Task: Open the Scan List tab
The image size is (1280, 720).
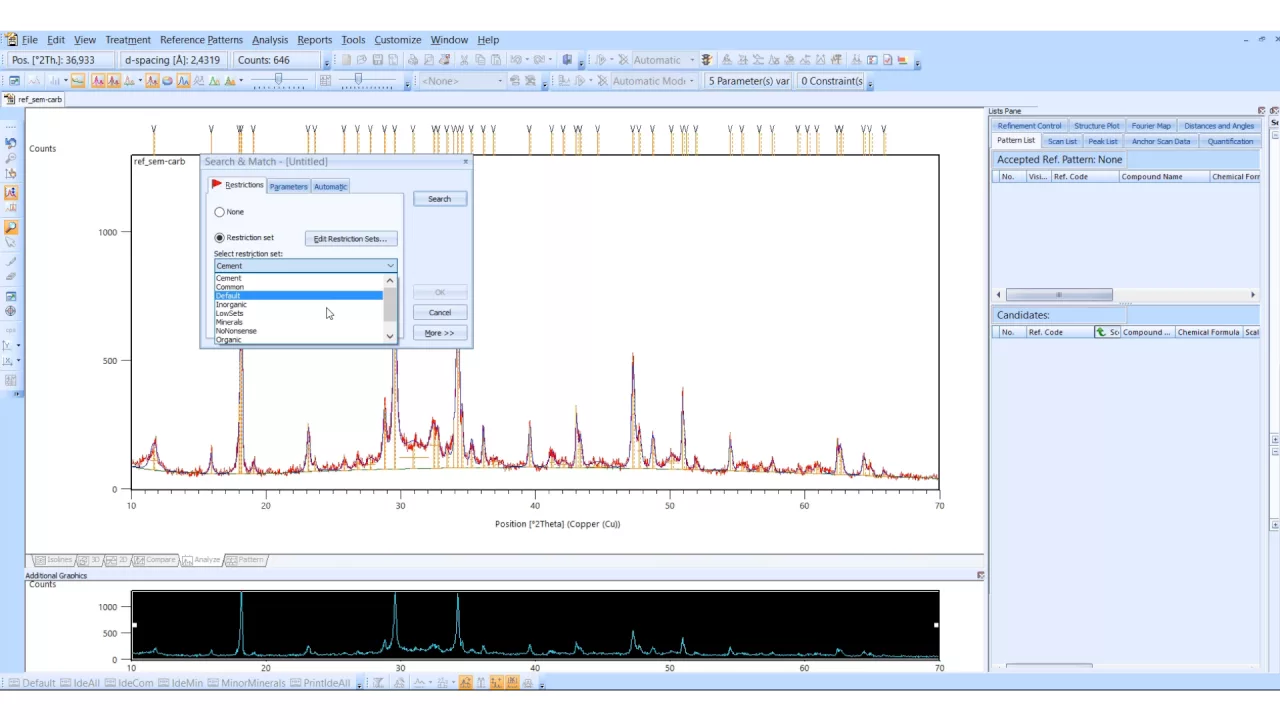Action: point(1062,141)
